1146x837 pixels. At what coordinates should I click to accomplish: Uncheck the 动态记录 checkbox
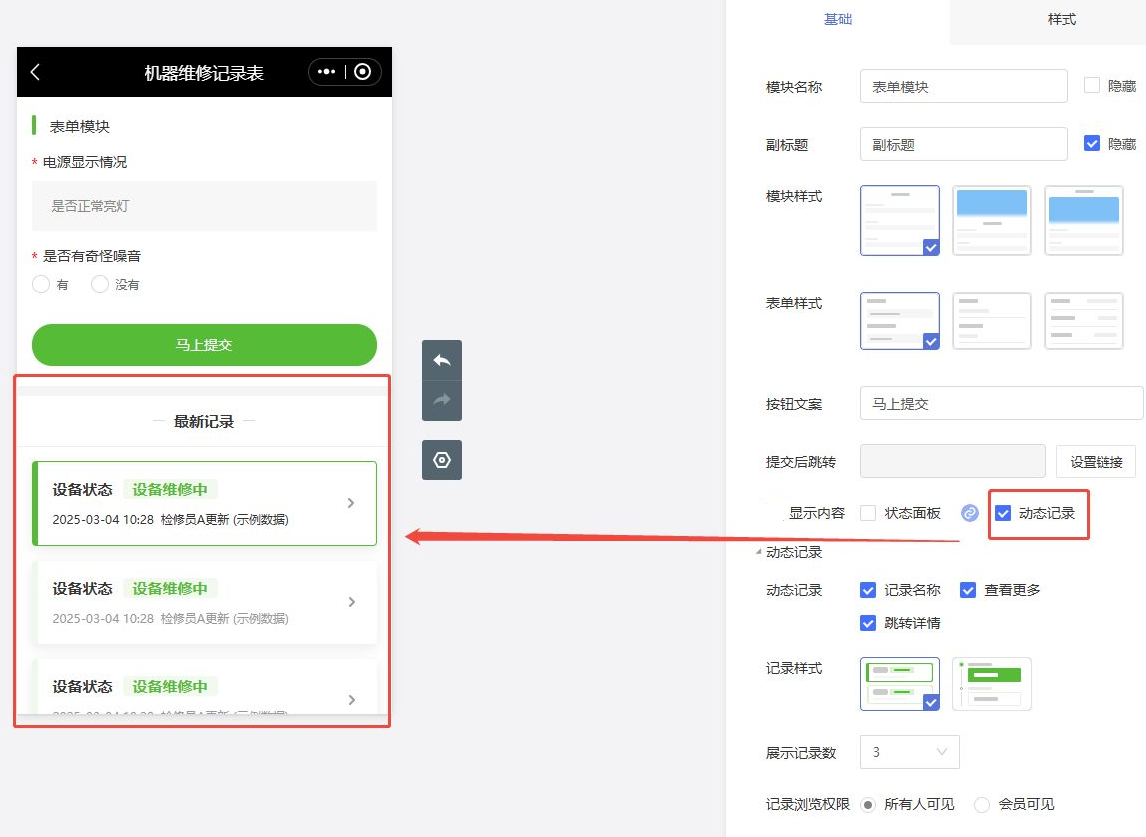(x=1003, y=513)
